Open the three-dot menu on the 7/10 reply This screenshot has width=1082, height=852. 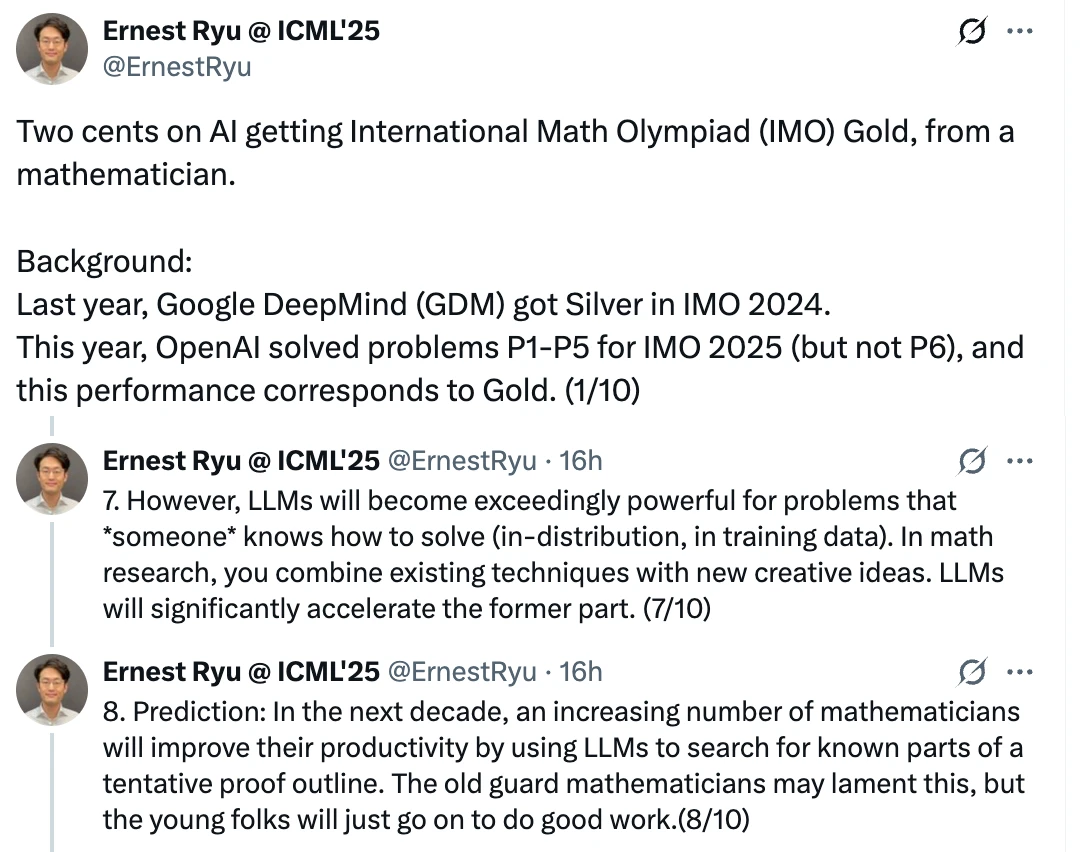(x=1019, y=461)
